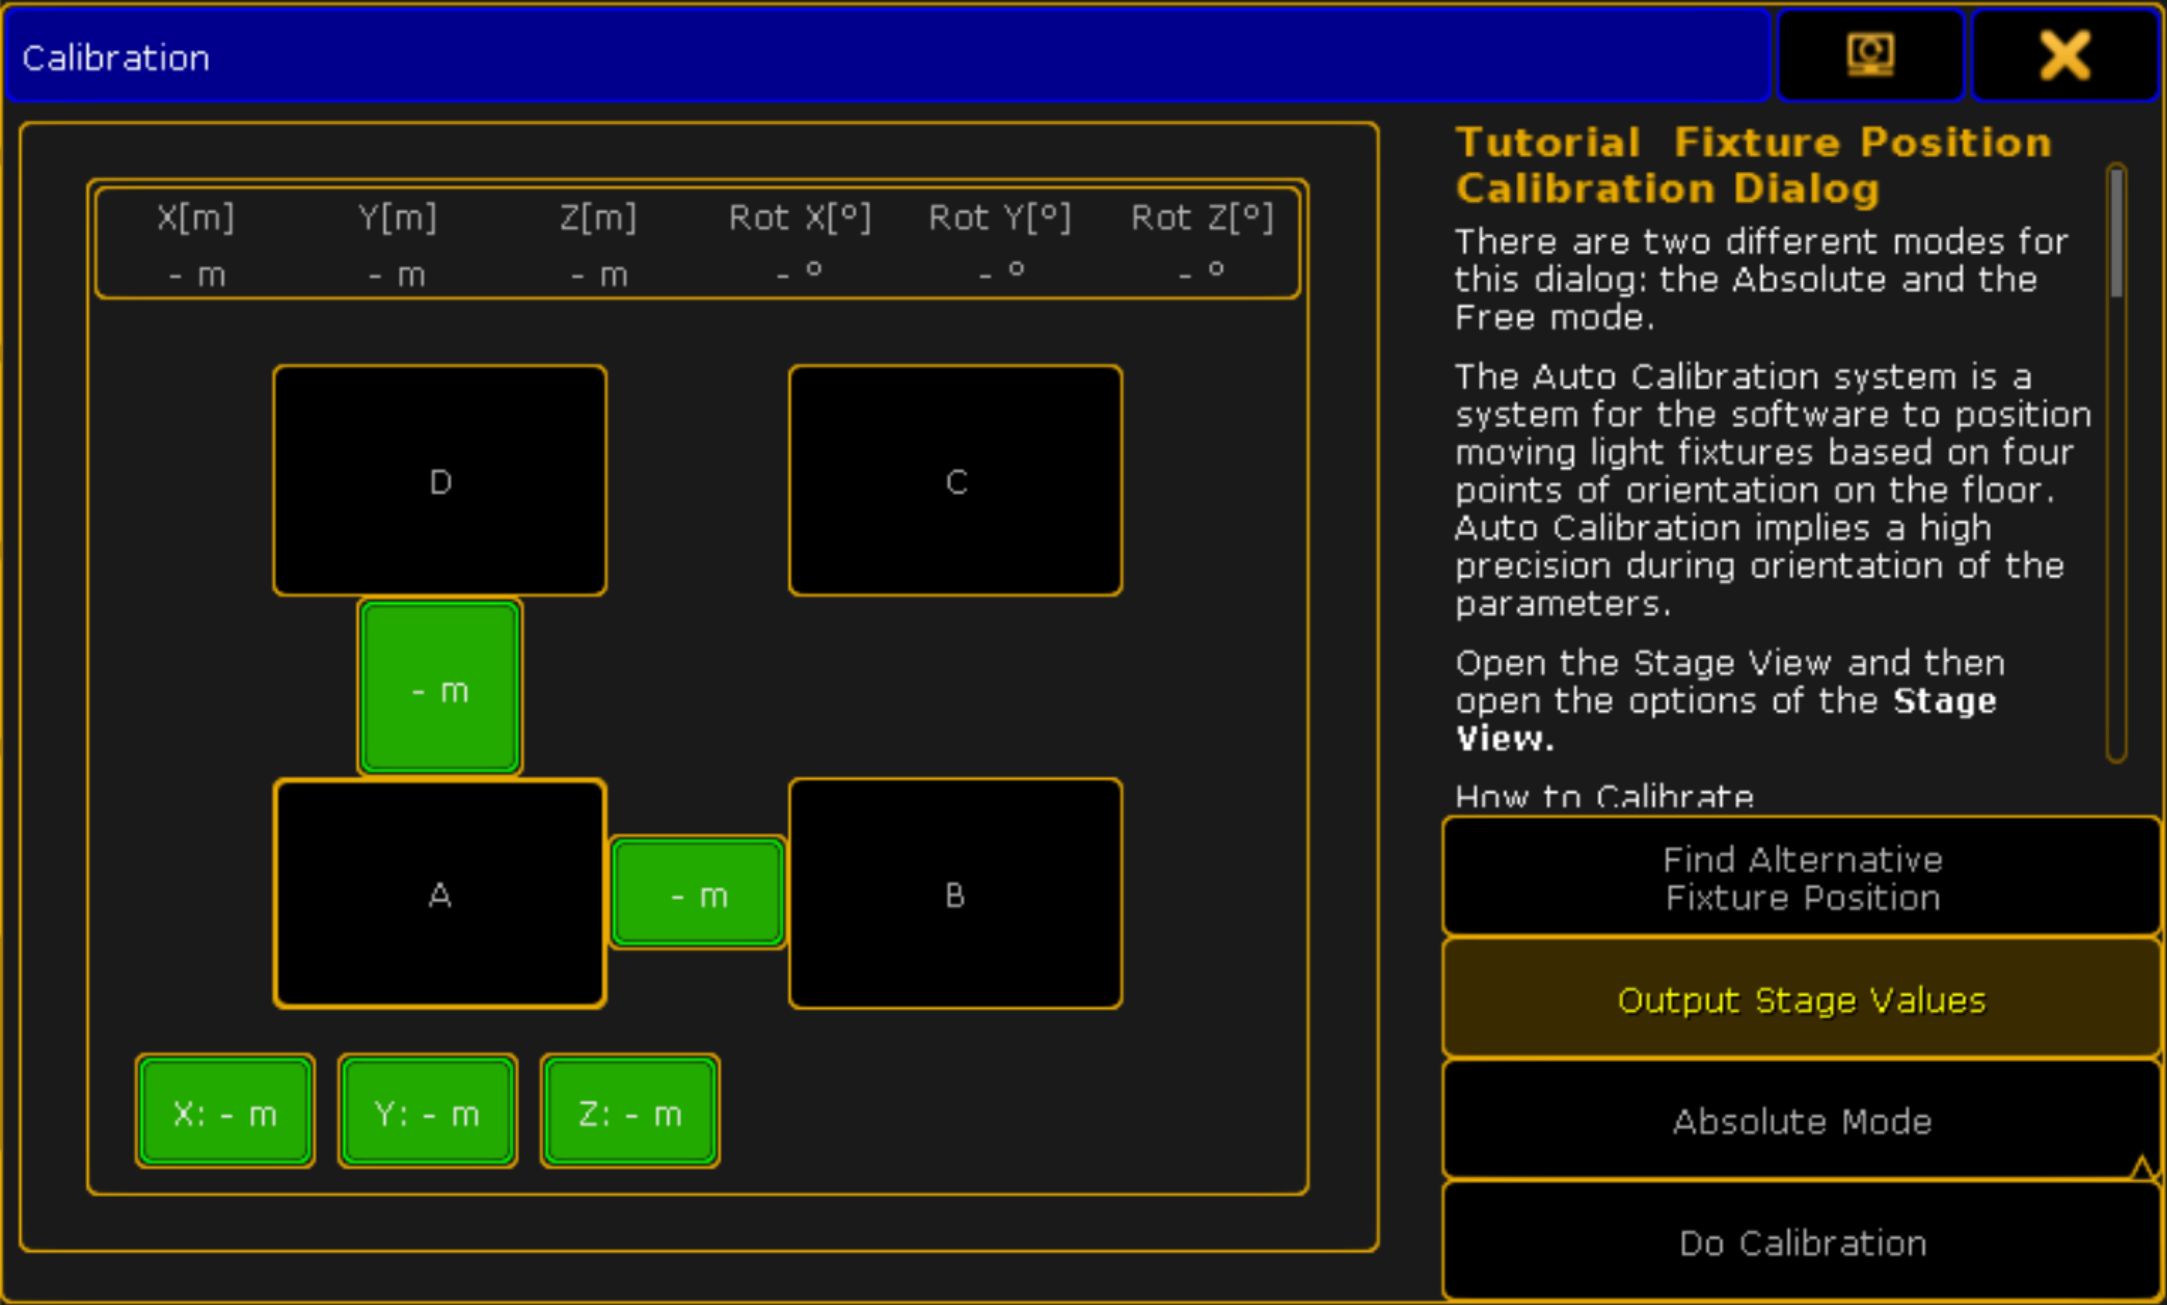Screen dimensions: 2167x1305
Task: Open the Absolute Mode dropdown button
Action: pos(1801,1121)
